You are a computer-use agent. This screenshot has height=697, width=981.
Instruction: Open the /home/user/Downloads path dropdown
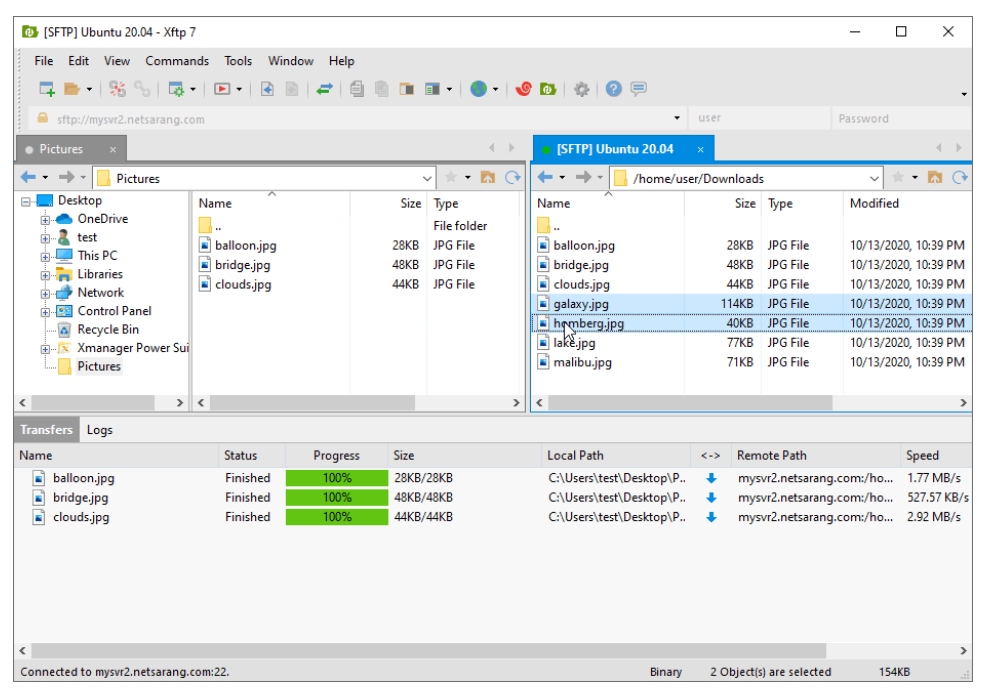pyautogui.click(x=874, y=179)
